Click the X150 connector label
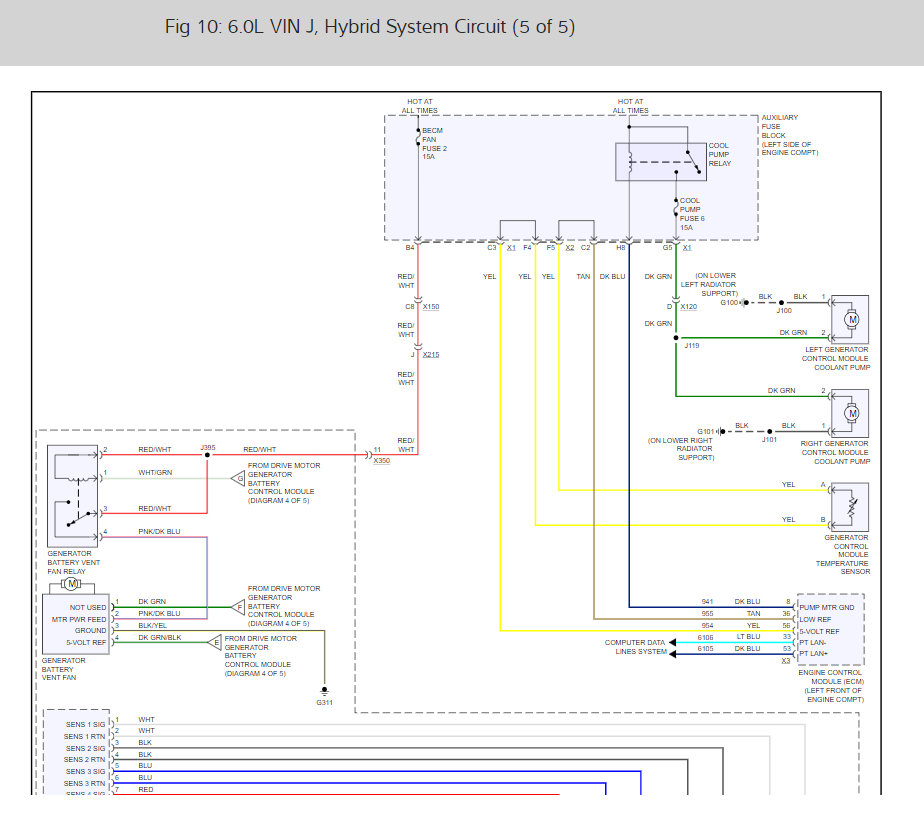This screenshot has width=924, height=819. tap(431, 306)
